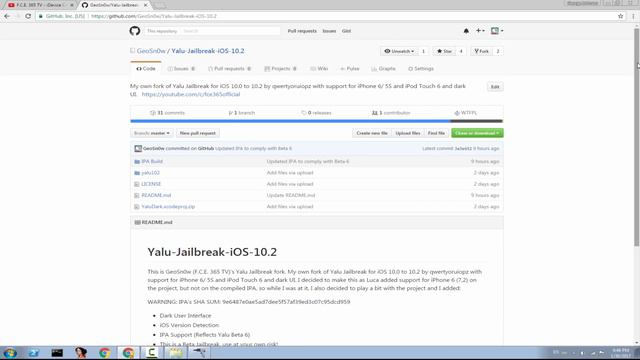
Task: Open Gist in top navigation
Action: (x=346, y=31)
